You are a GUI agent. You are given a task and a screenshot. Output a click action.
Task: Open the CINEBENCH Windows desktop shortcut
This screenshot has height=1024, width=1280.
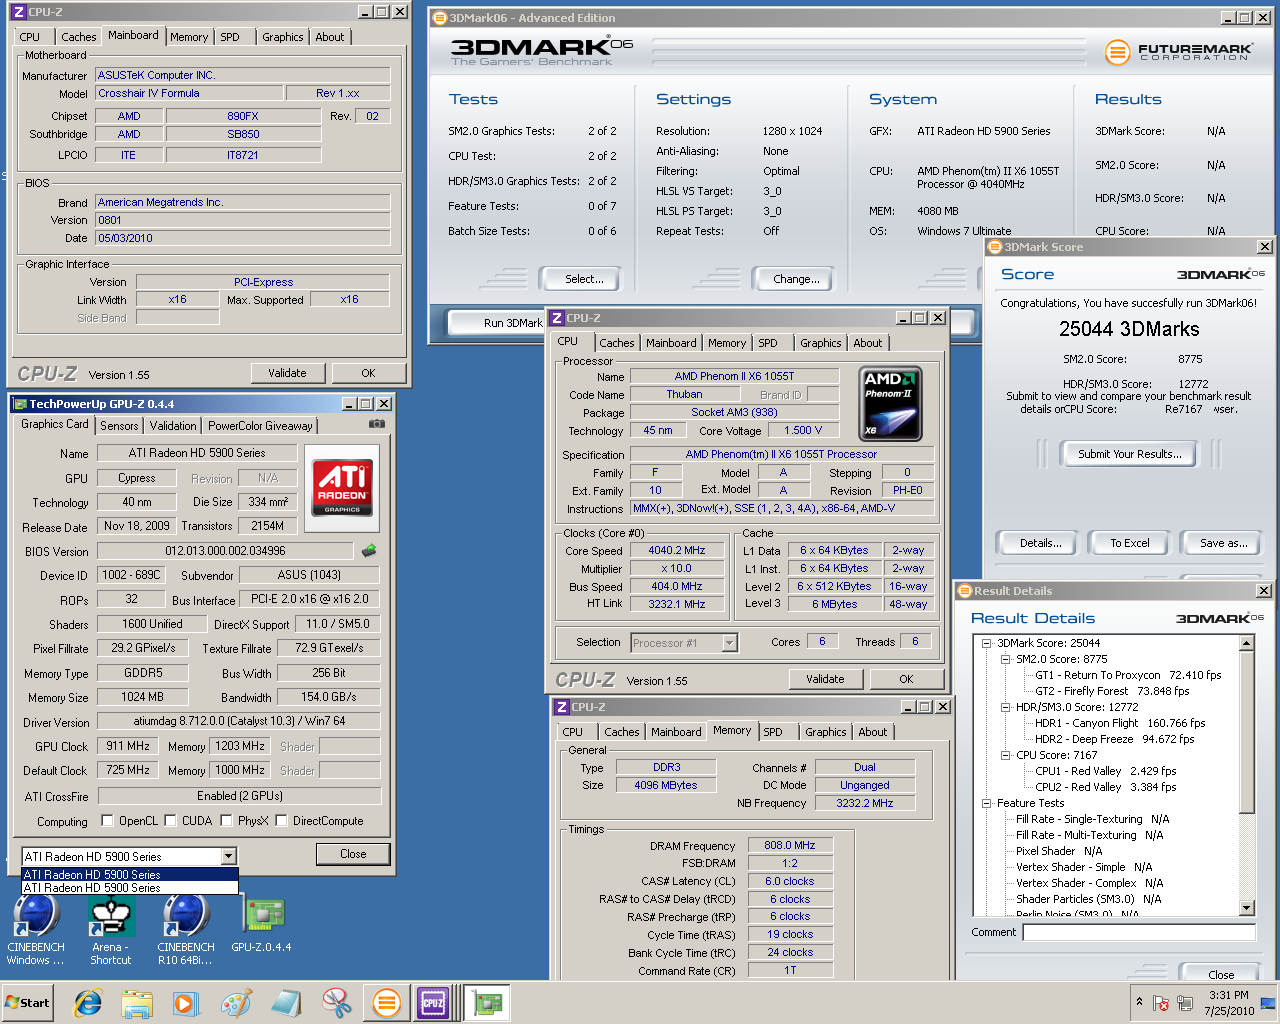click(x=36, y=930)
